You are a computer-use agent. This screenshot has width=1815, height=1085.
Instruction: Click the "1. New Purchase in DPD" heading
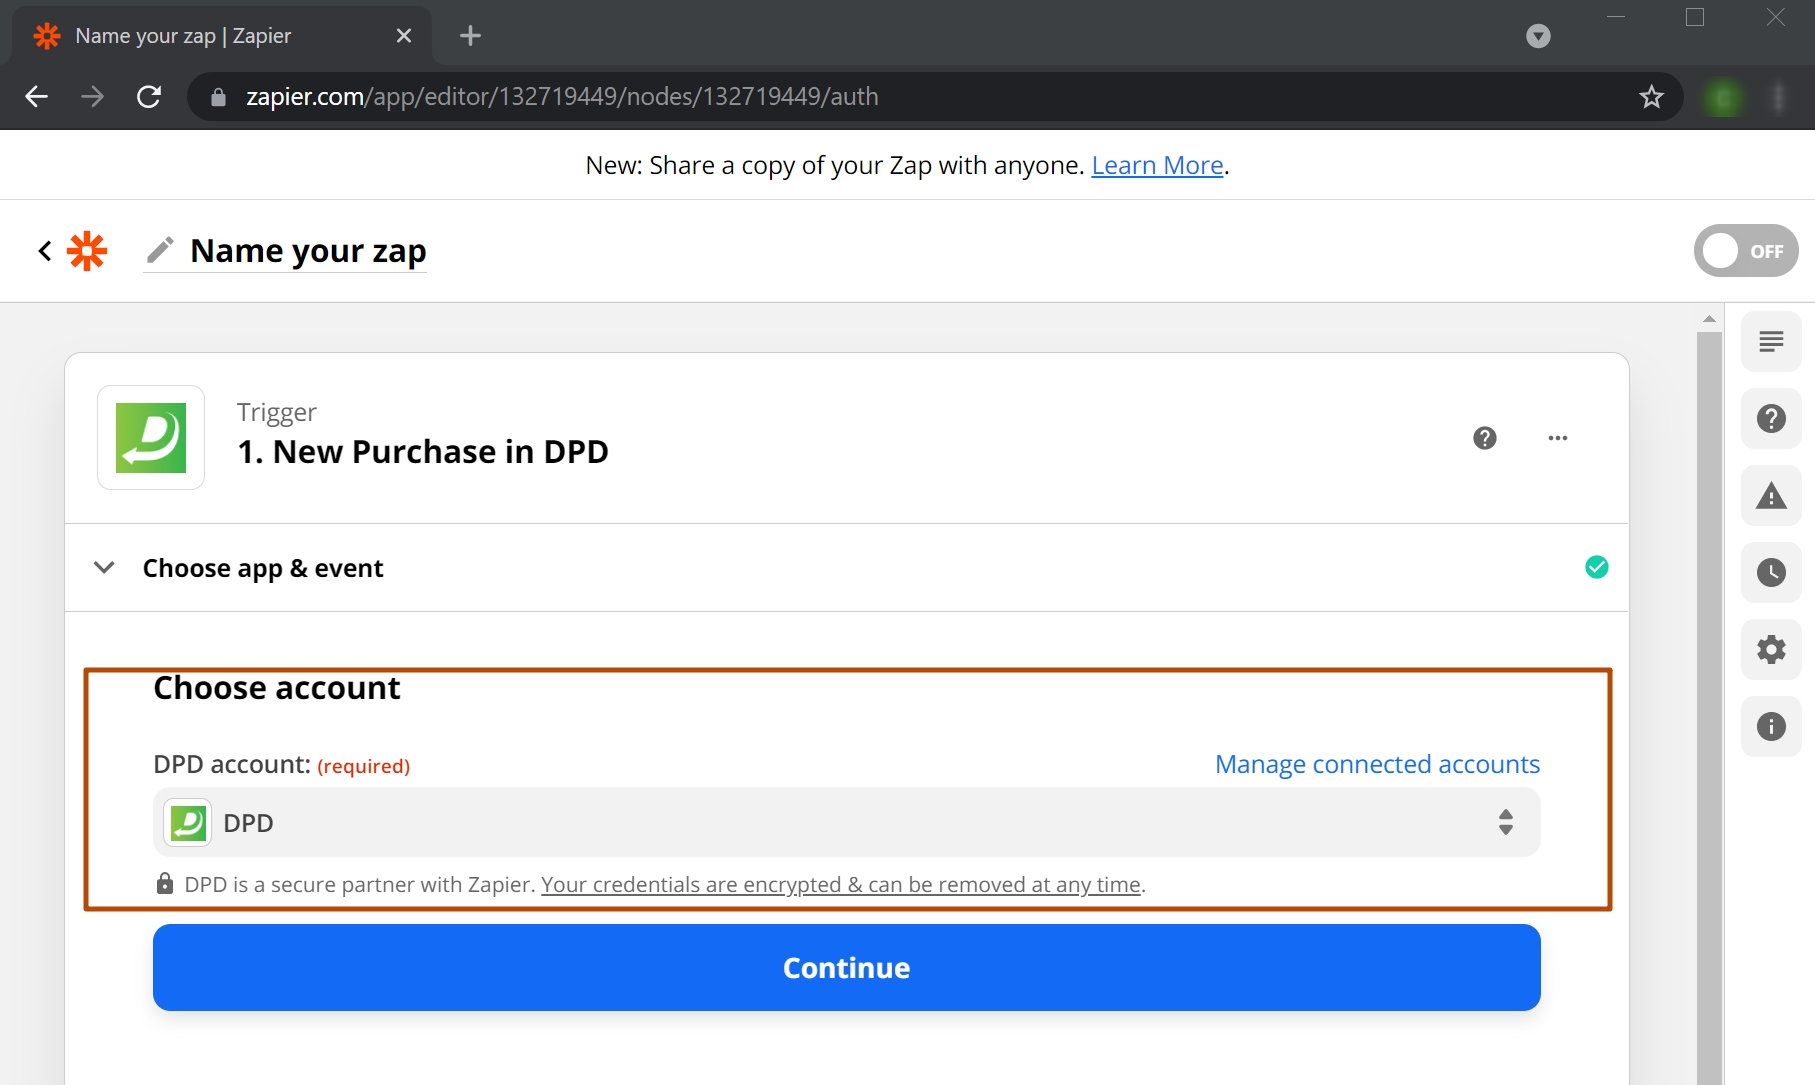pos(423,452)
